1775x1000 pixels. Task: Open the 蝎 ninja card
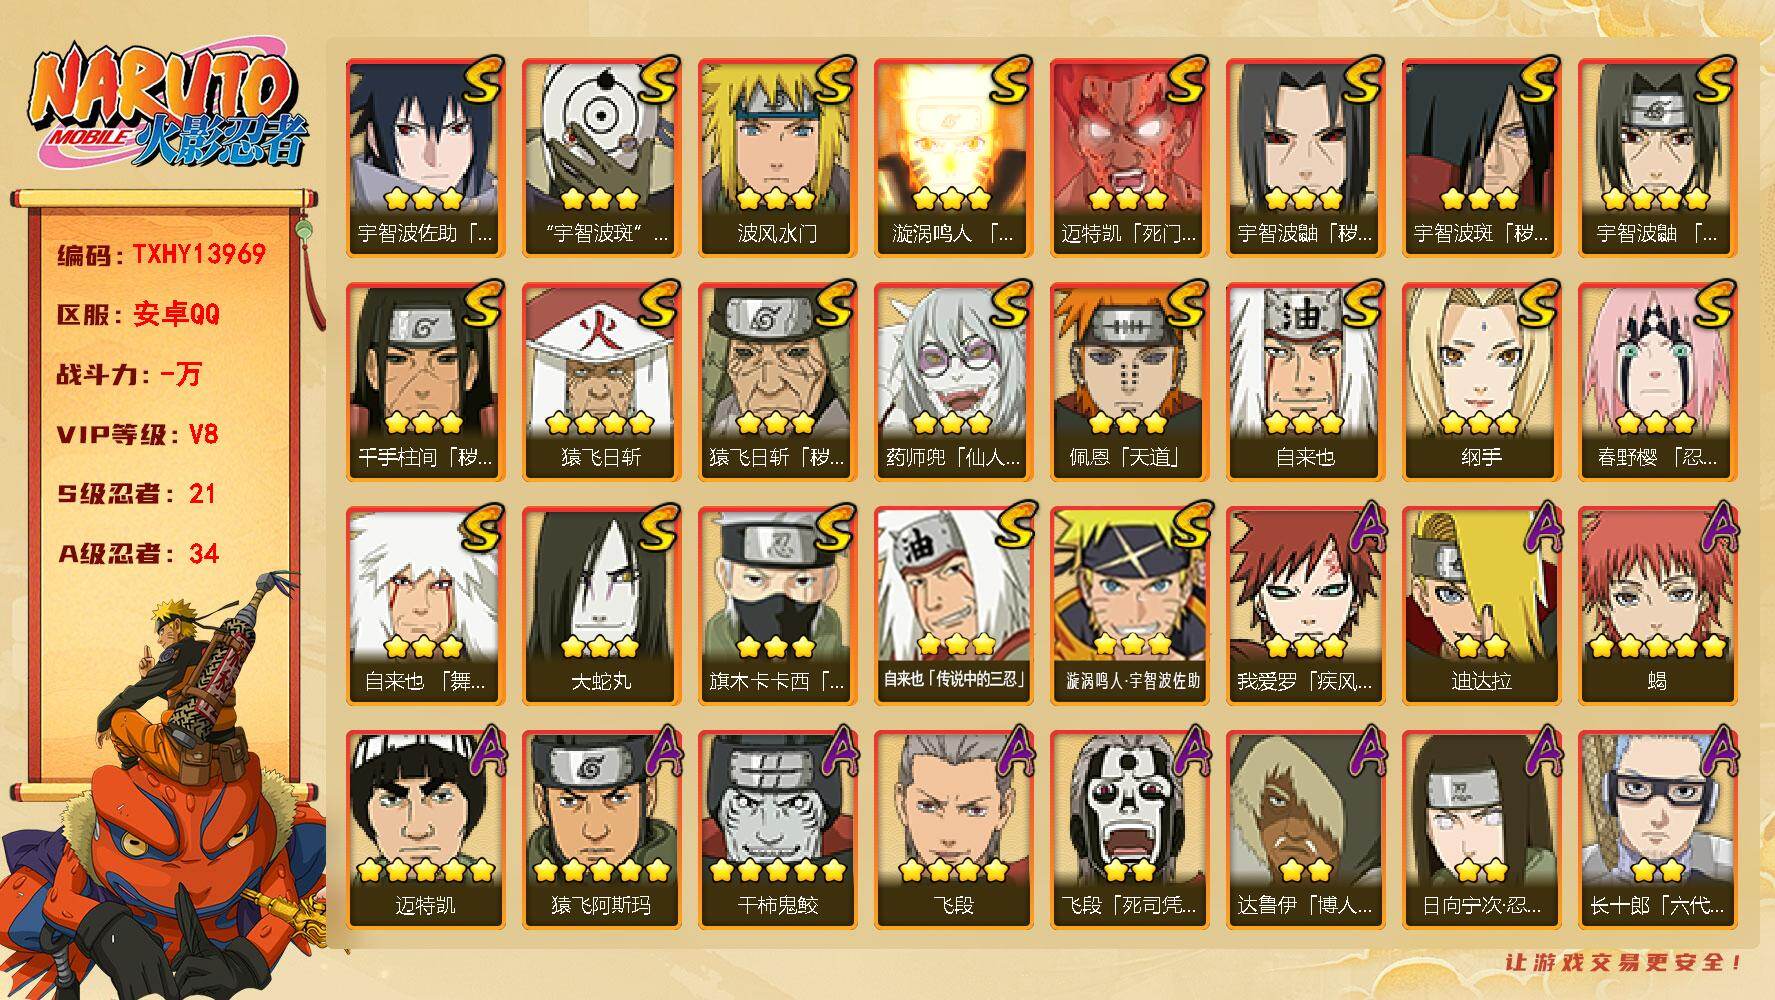pyautogui.click(x=1657, y=606)
